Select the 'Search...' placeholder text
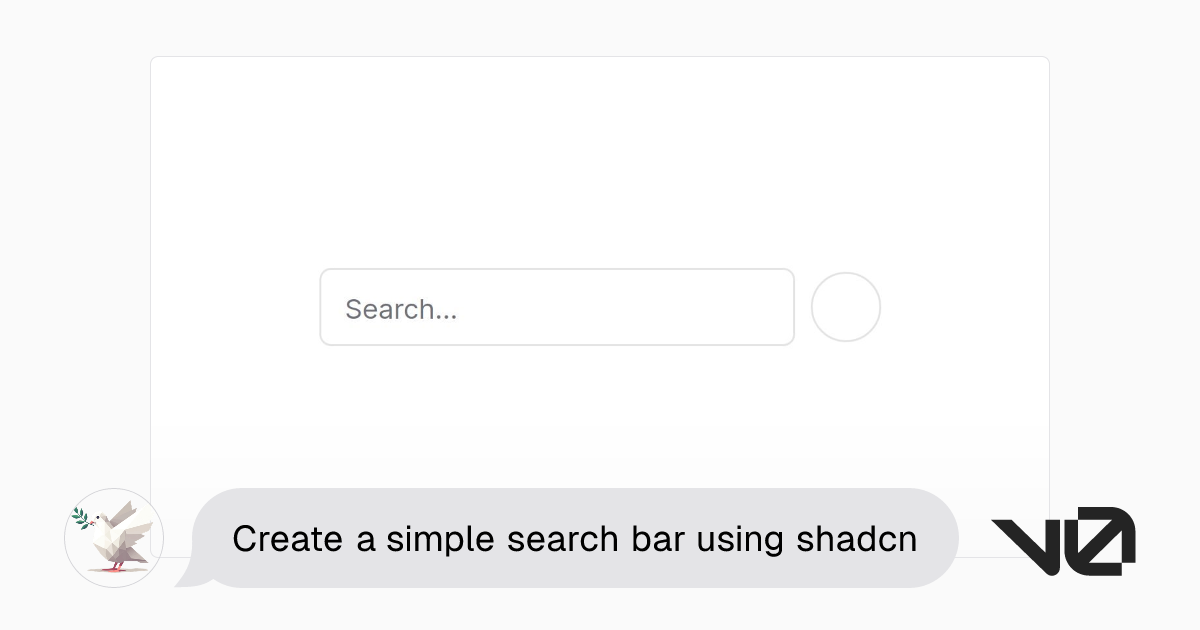Image resolution: width=1200 pixels, height=630 pixels. click(x=400, y=309)
